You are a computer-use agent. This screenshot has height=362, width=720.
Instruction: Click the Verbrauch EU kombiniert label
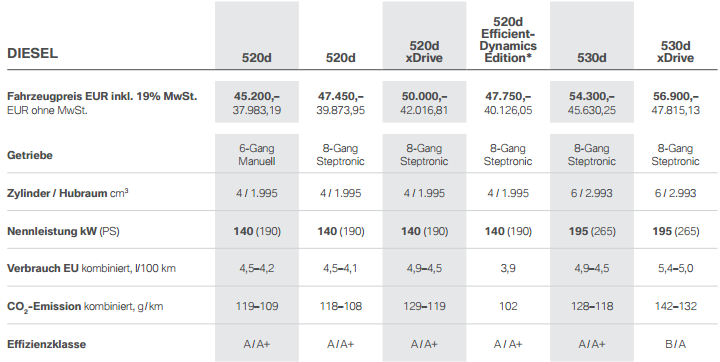point(91,268)
